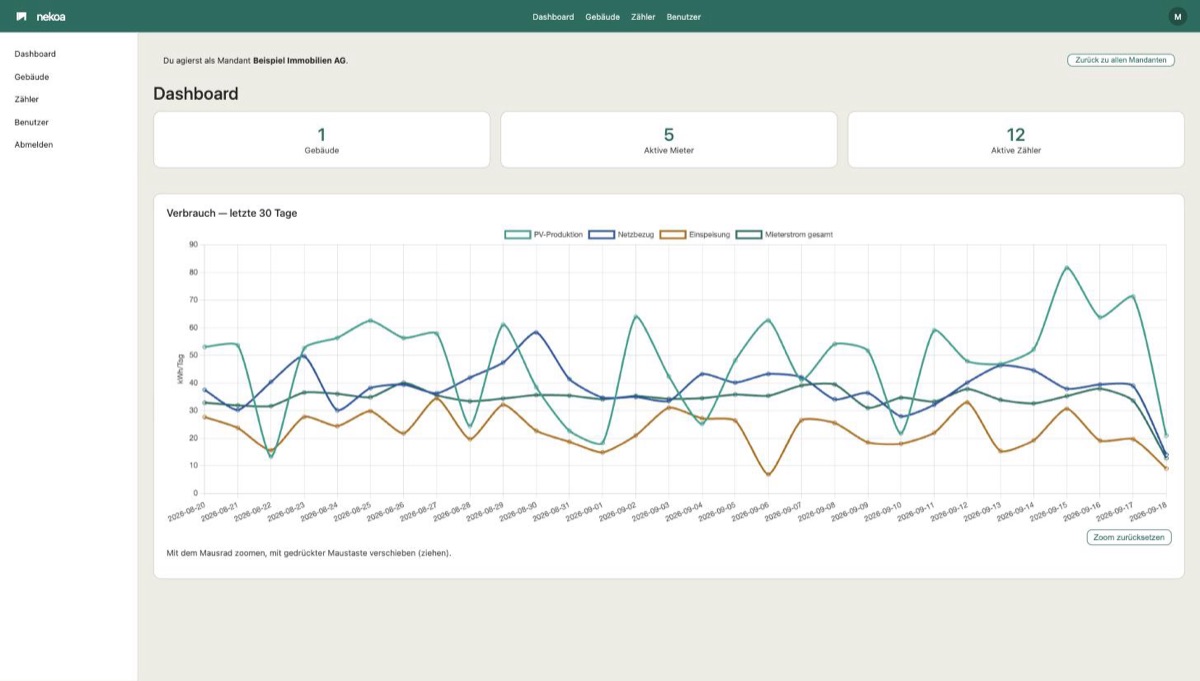
Task: Open the Gebäude count card
Action: point(321,139)
